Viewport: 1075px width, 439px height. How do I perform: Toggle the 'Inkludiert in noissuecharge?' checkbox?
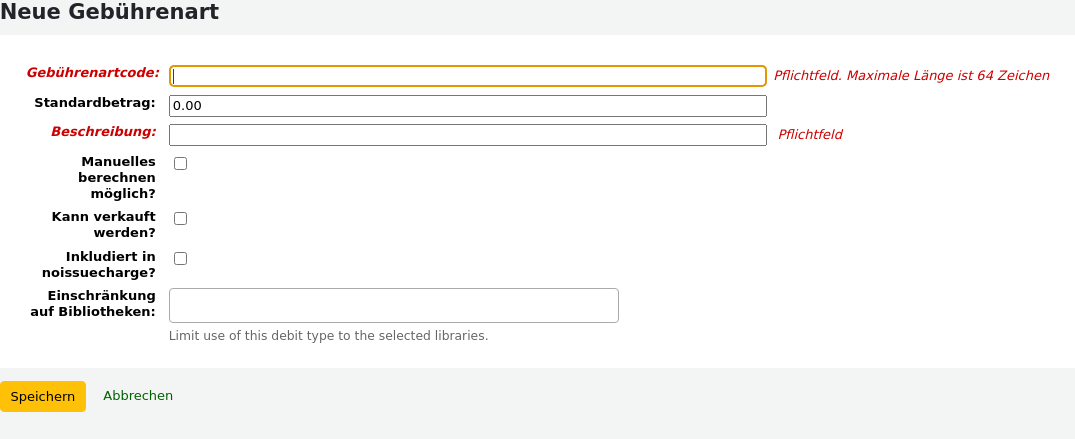[x=181, y=258]
